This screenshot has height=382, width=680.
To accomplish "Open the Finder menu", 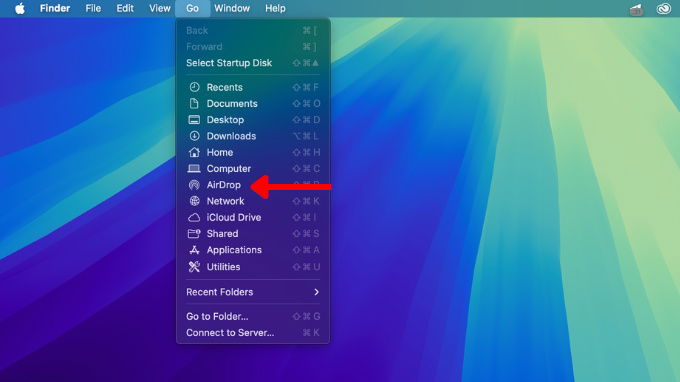I will pos(55,8).
